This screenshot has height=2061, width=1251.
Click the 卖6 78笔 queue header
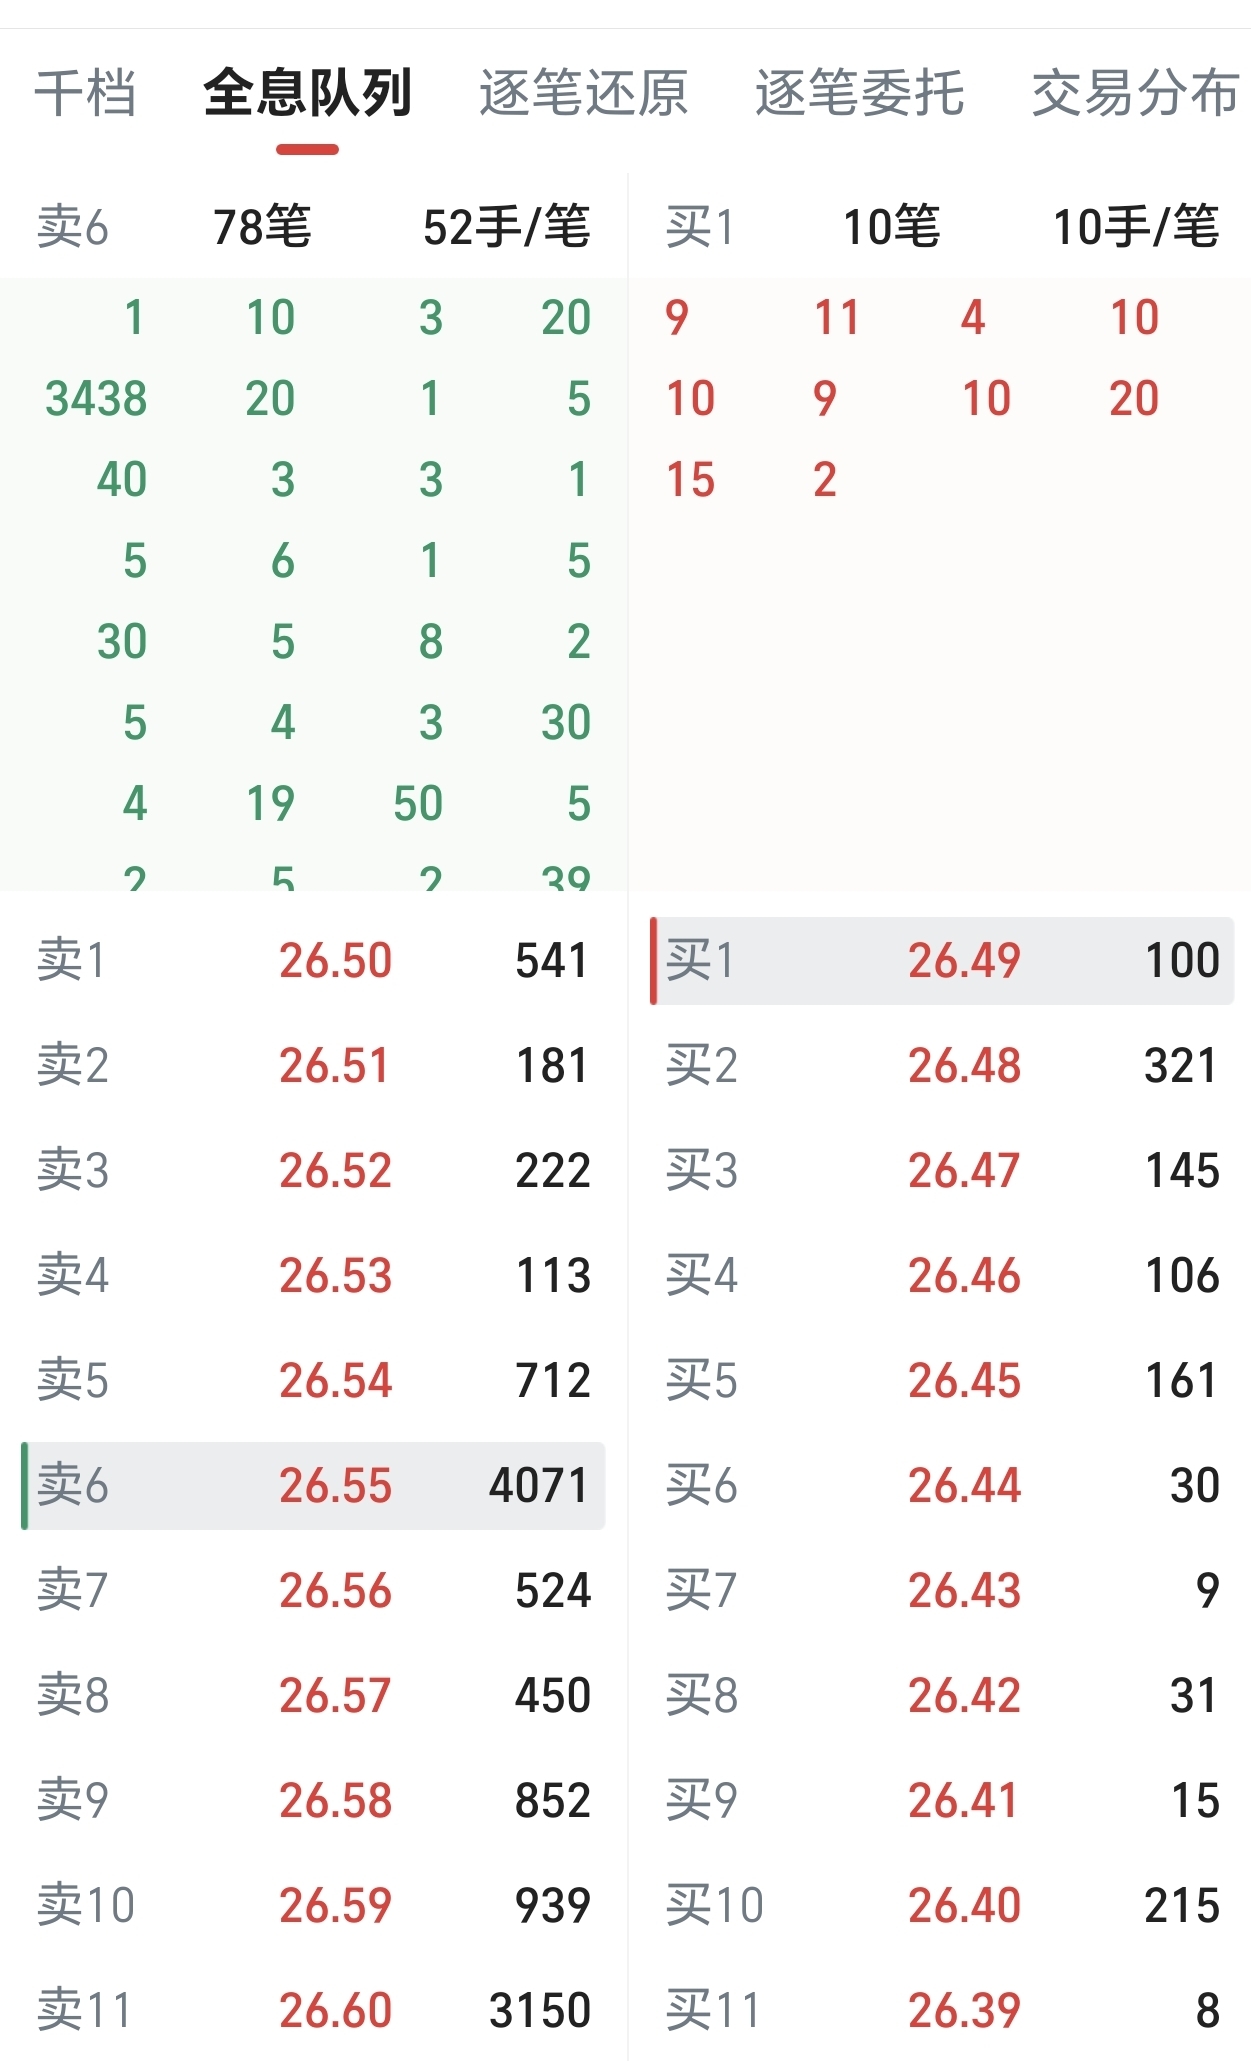(x=313, y=227)
